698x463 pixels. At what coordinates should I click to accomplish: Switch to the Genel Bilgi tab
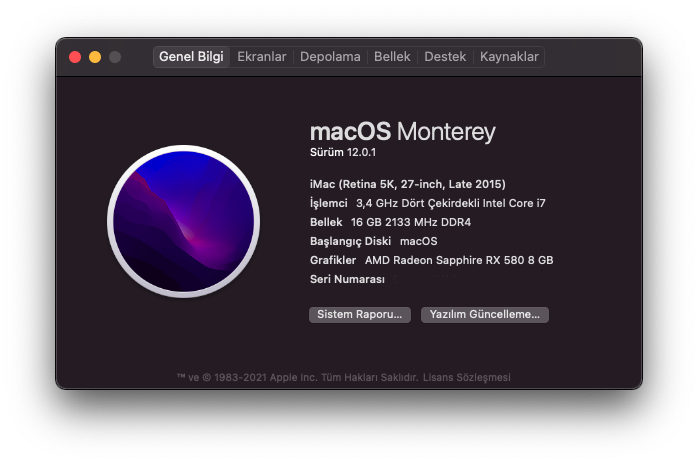pos(191,57)
